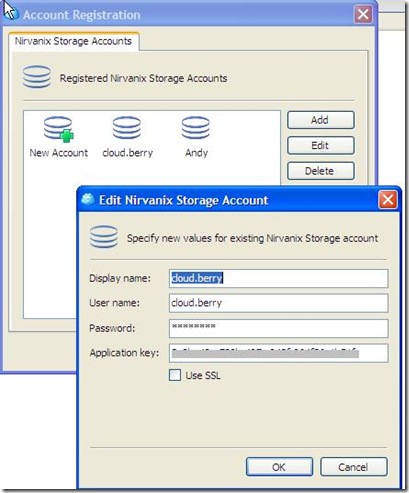
Task: Confirm changes with the OK button
Action: point(279,467)
